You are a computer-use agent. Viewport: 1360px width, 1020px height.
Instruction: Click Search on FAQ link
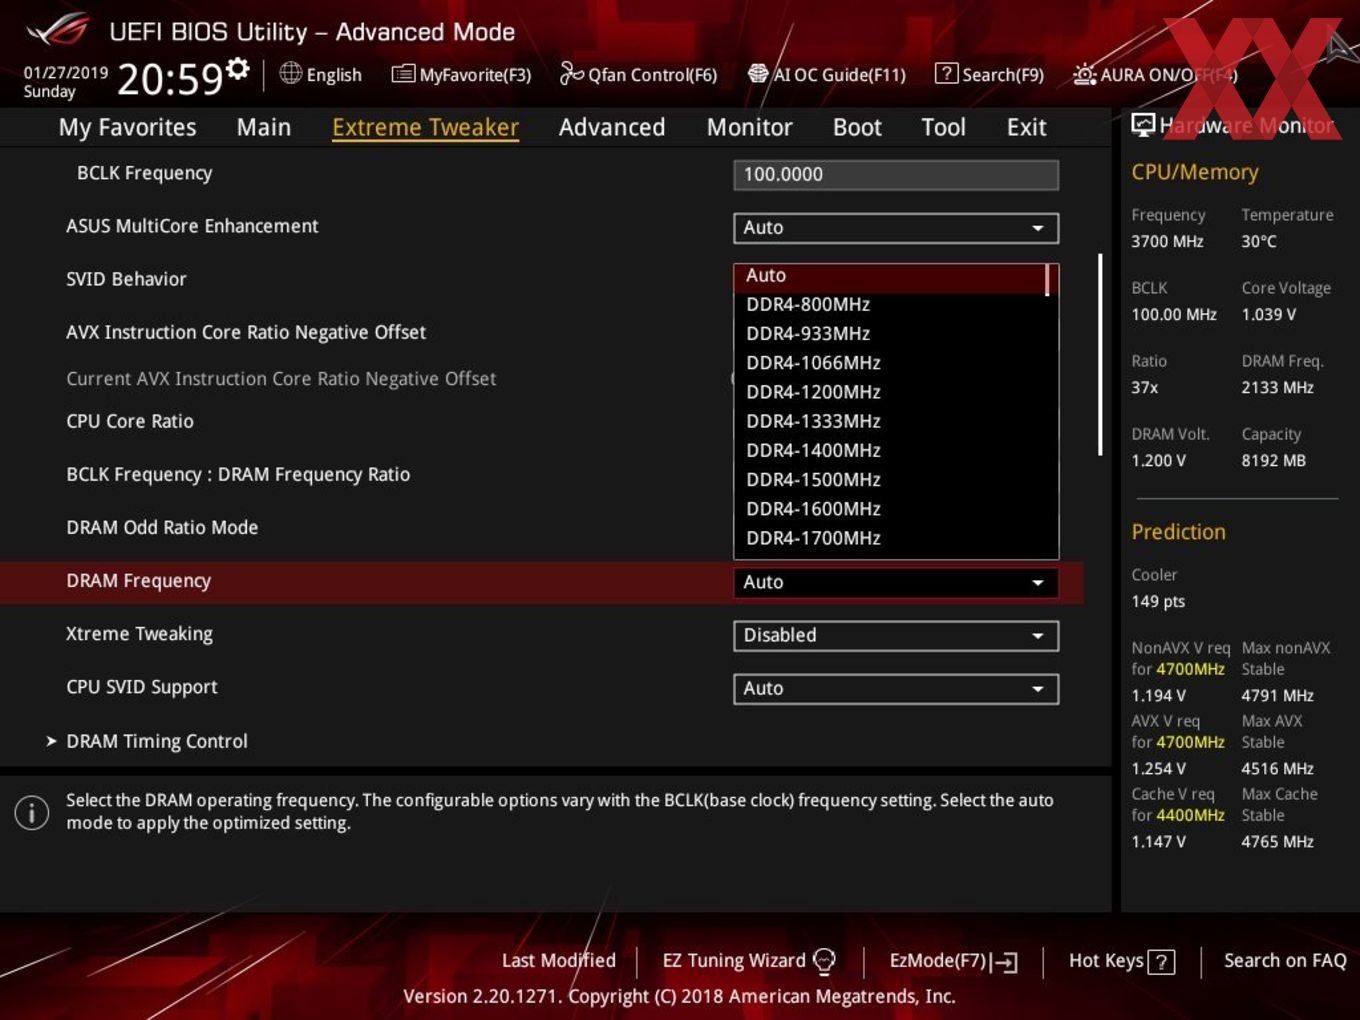click(x=1285, y=960)
